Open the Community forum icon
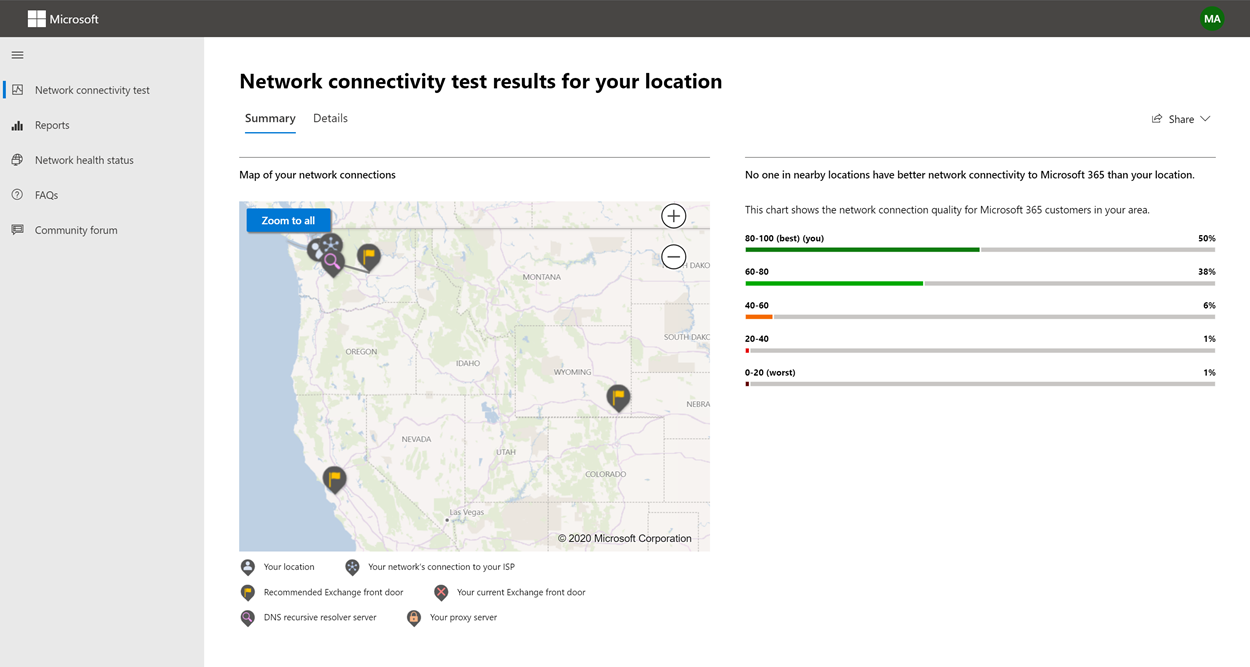 (x=18, y=229)
